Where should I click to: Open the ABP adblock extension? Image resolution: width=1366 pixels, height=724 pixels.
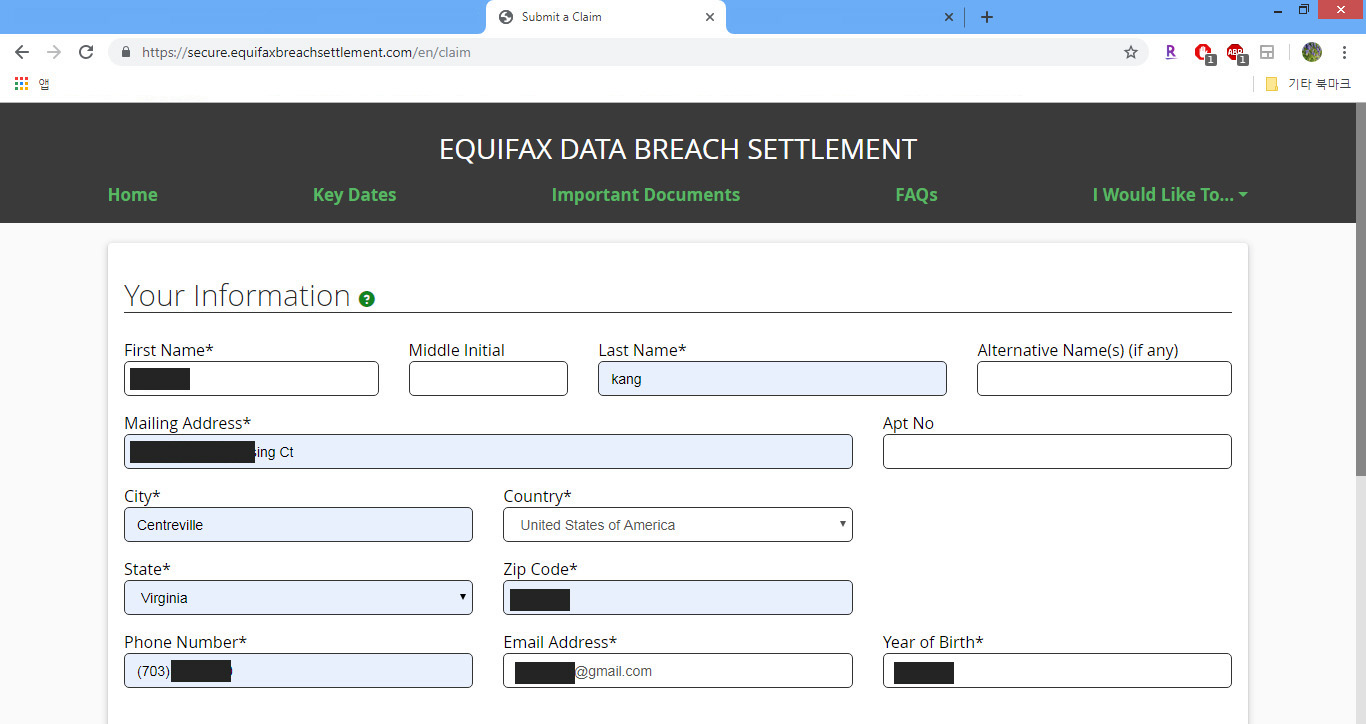pos(1236,53)
